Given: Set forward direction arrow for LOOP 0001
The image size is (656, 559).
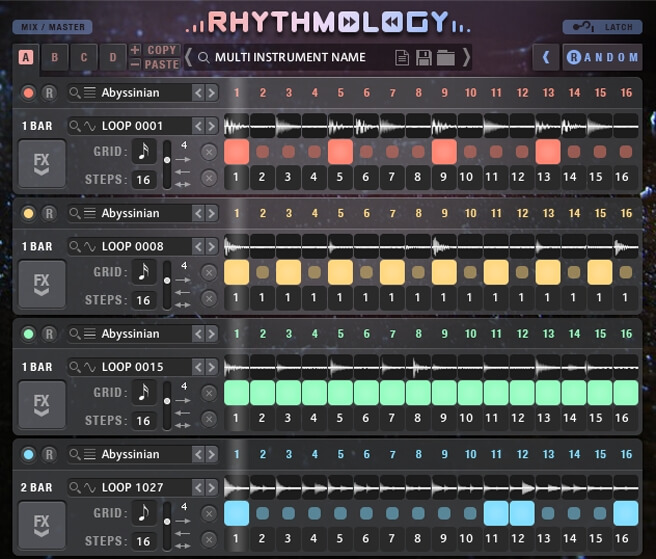Looking at the screenshot, I should 183,159.
